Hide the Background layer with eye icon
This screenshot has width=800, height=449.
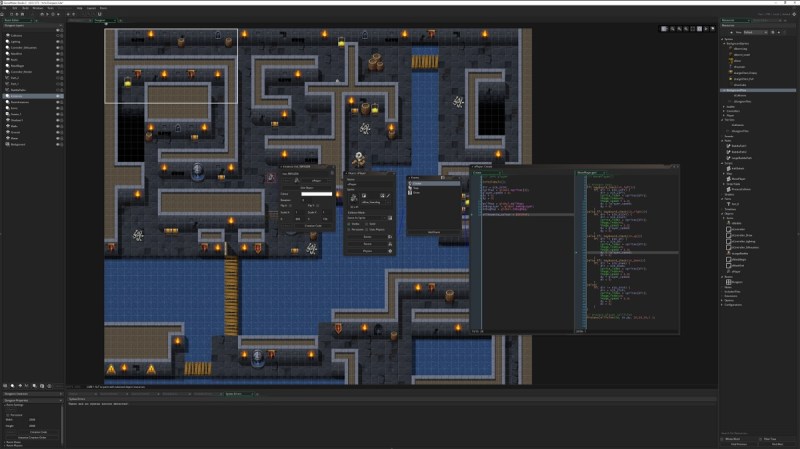click(59, 144)
